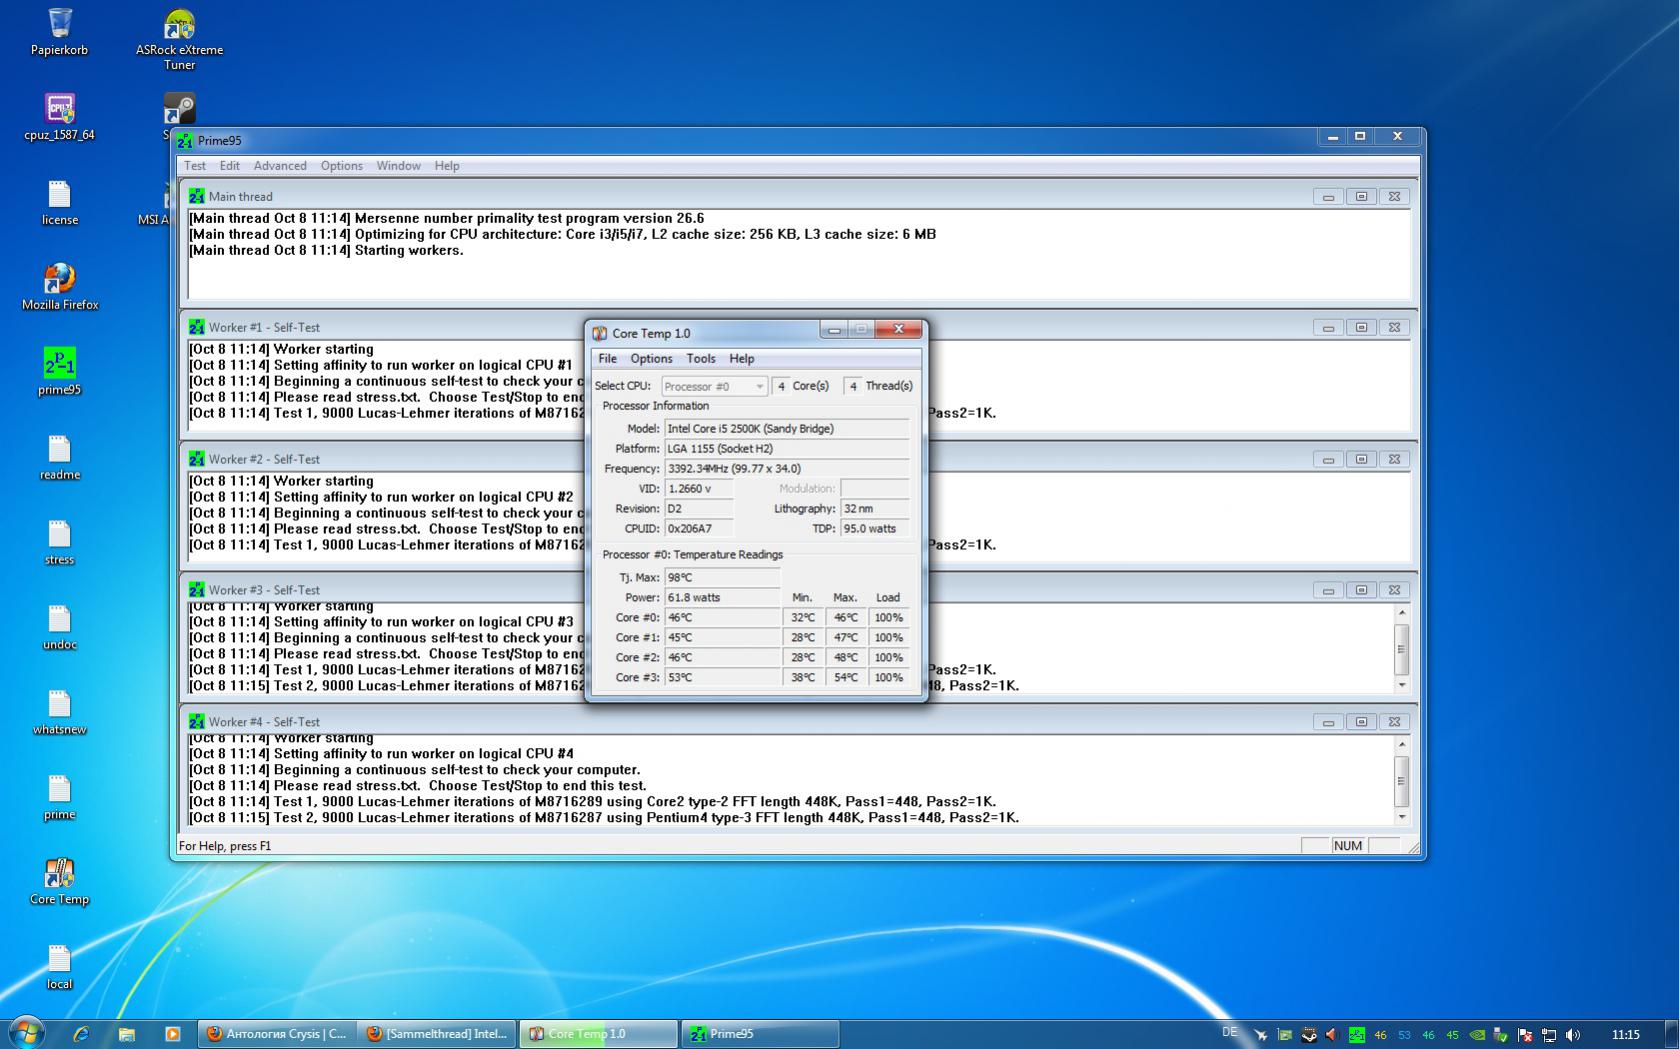
Task: Click the volume speaker tray icon
Action: [x=1573, y=1035]
